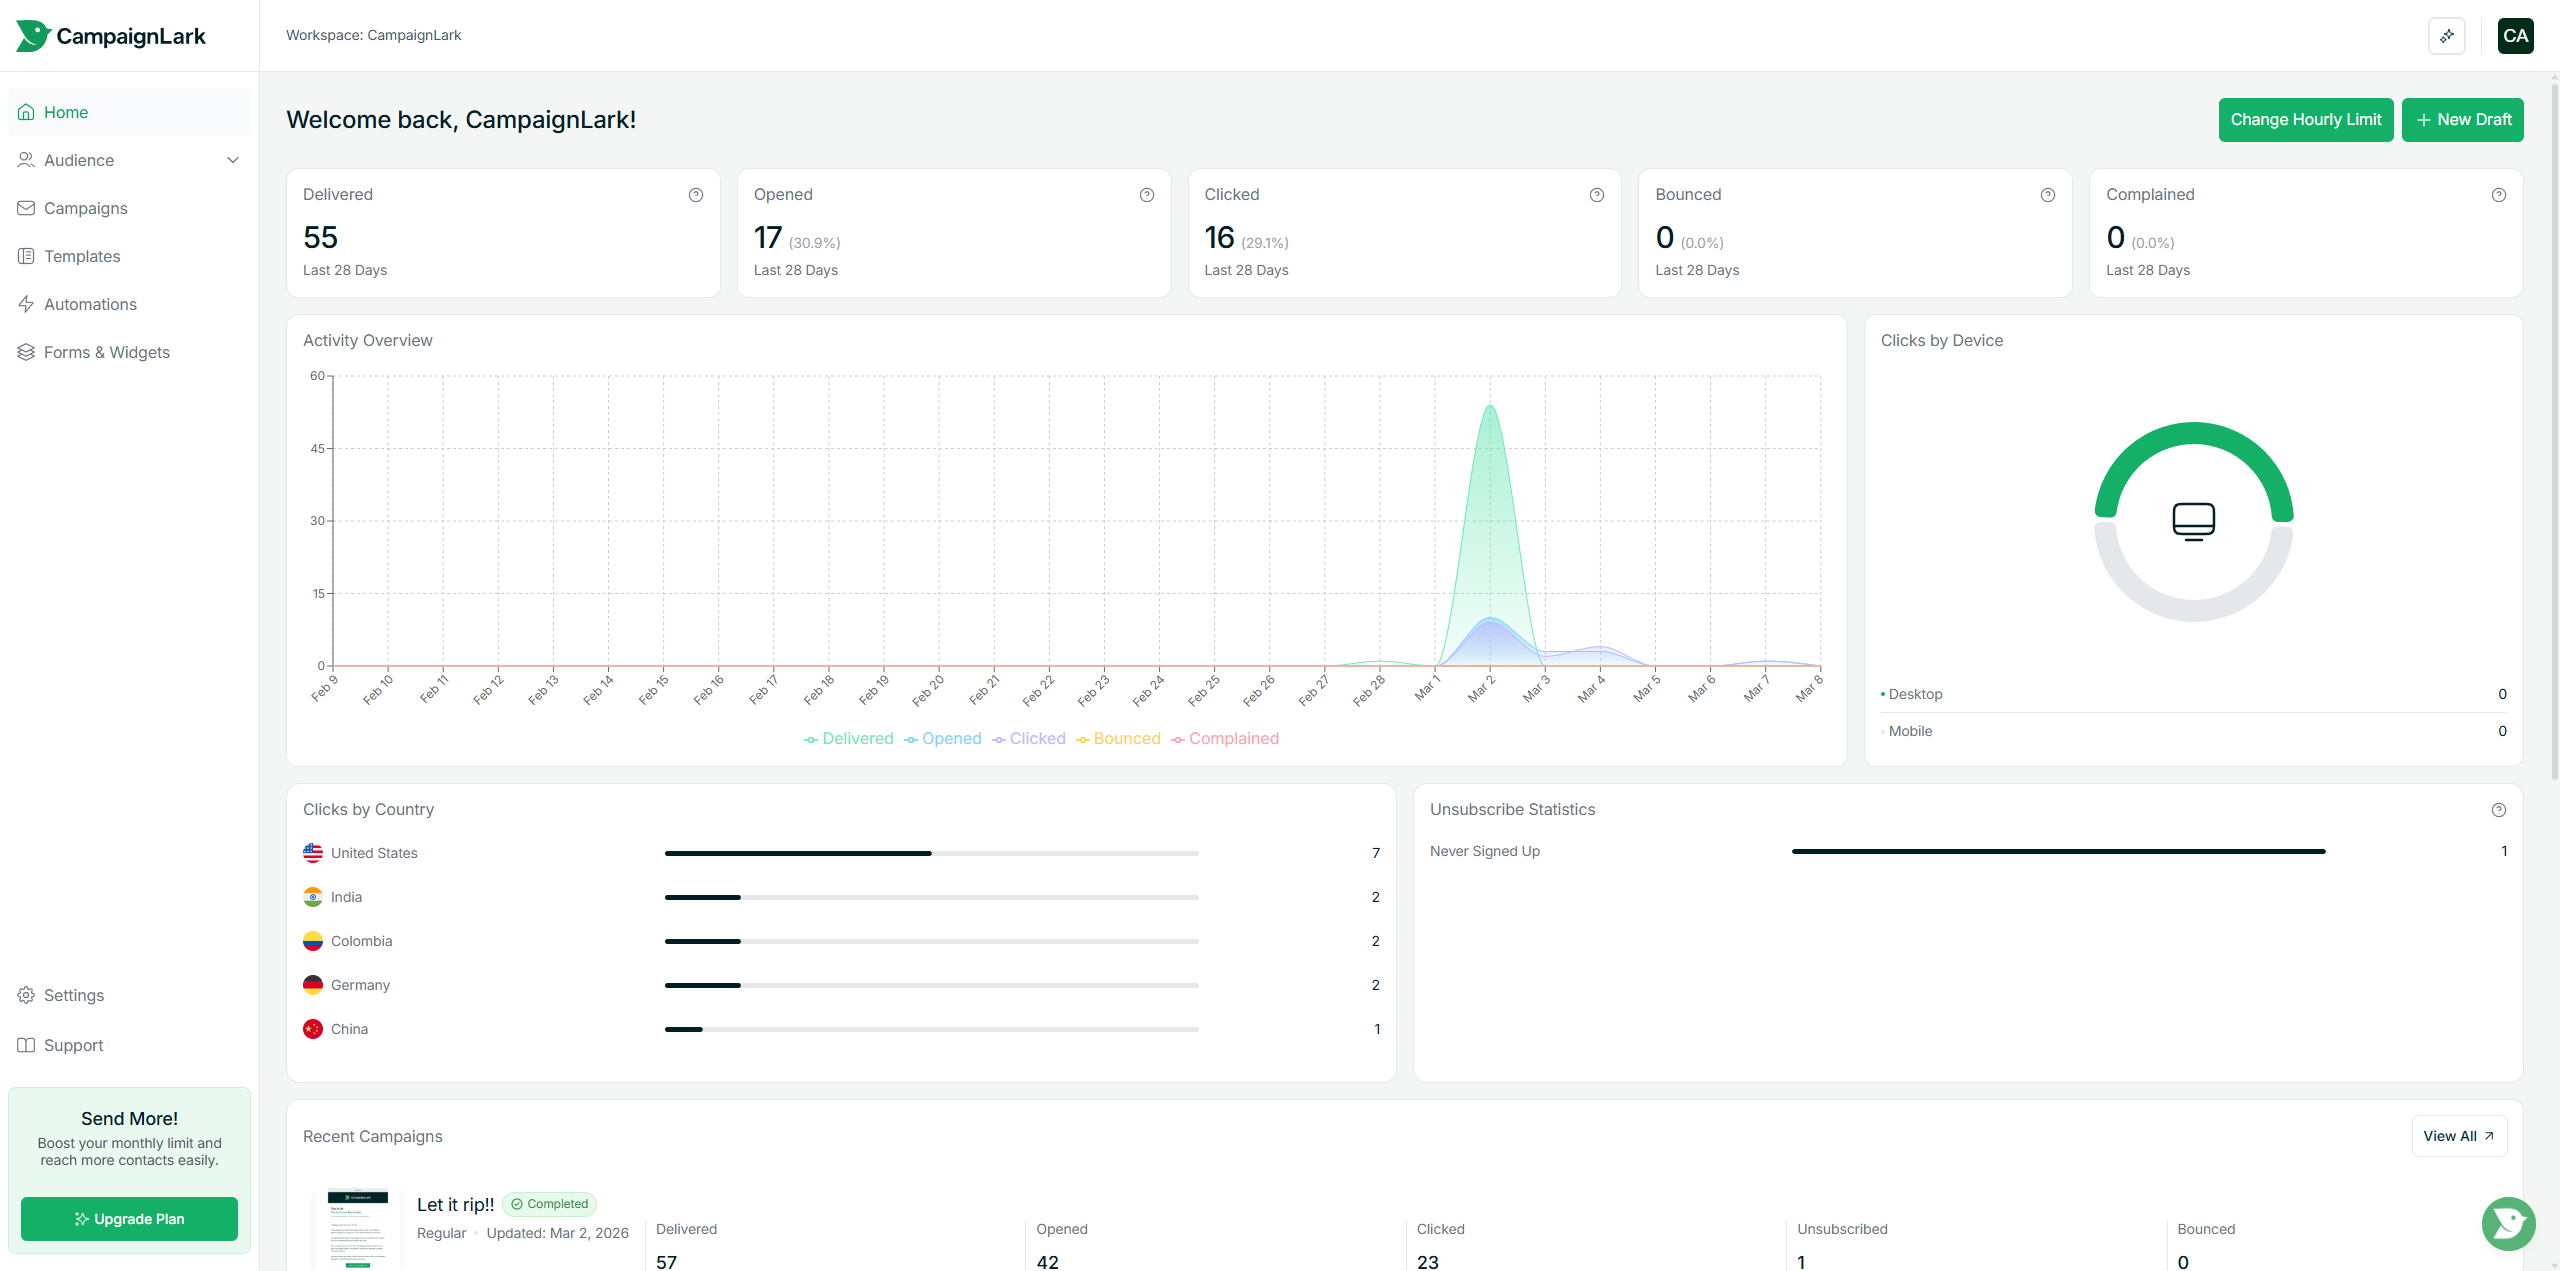Click the CampaignLark logo
This screenshot has width=2560, height=1271.
click(111, 36)
